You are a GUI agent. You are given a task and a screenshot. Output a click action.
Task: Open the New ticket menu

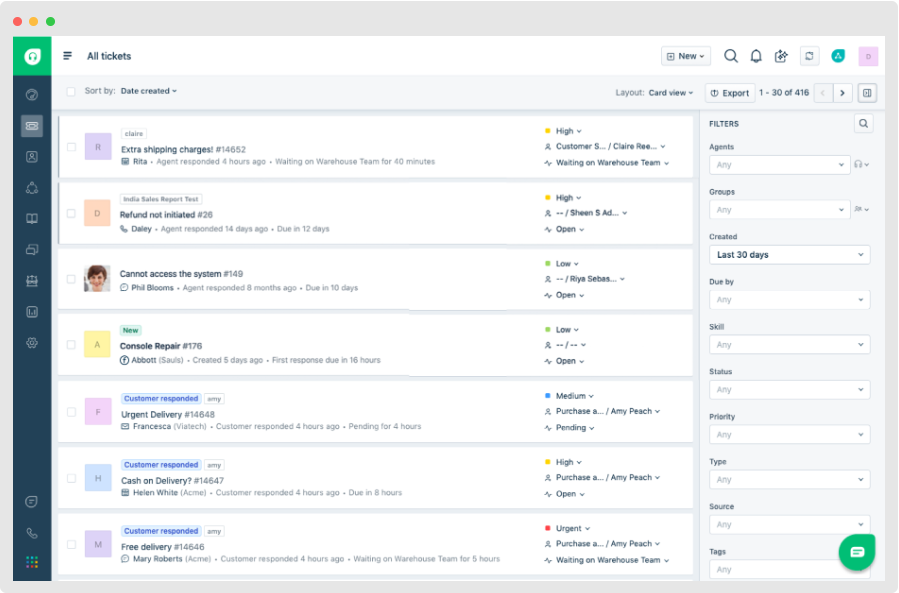point(685,56)
